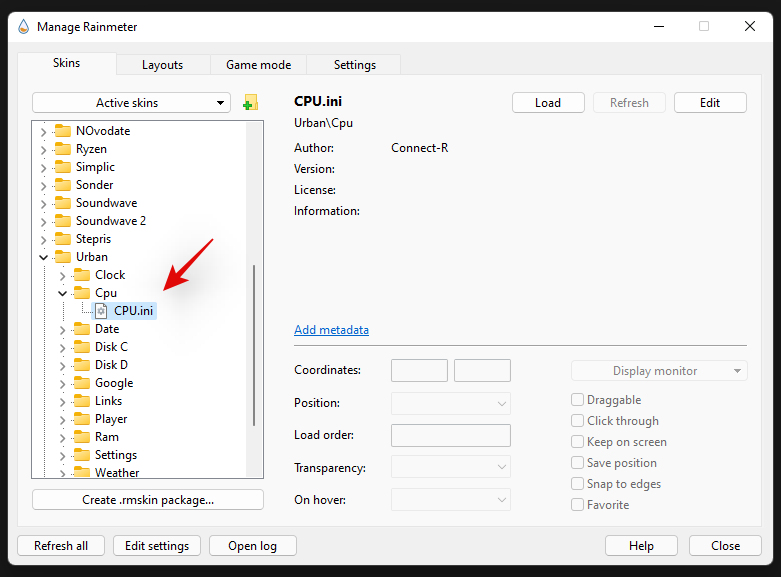Click the Load button
781x577 pixels.
(x=548, y=103)
